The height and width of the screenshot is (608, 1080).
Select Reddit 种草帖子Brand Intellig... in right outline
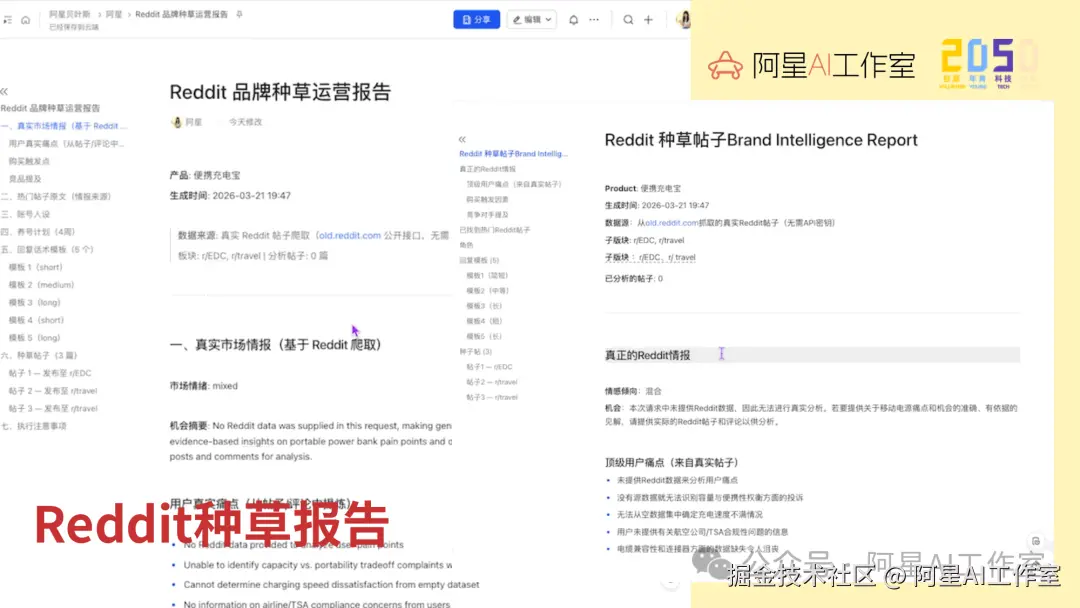pyautogui.click(x=514, y=154)
